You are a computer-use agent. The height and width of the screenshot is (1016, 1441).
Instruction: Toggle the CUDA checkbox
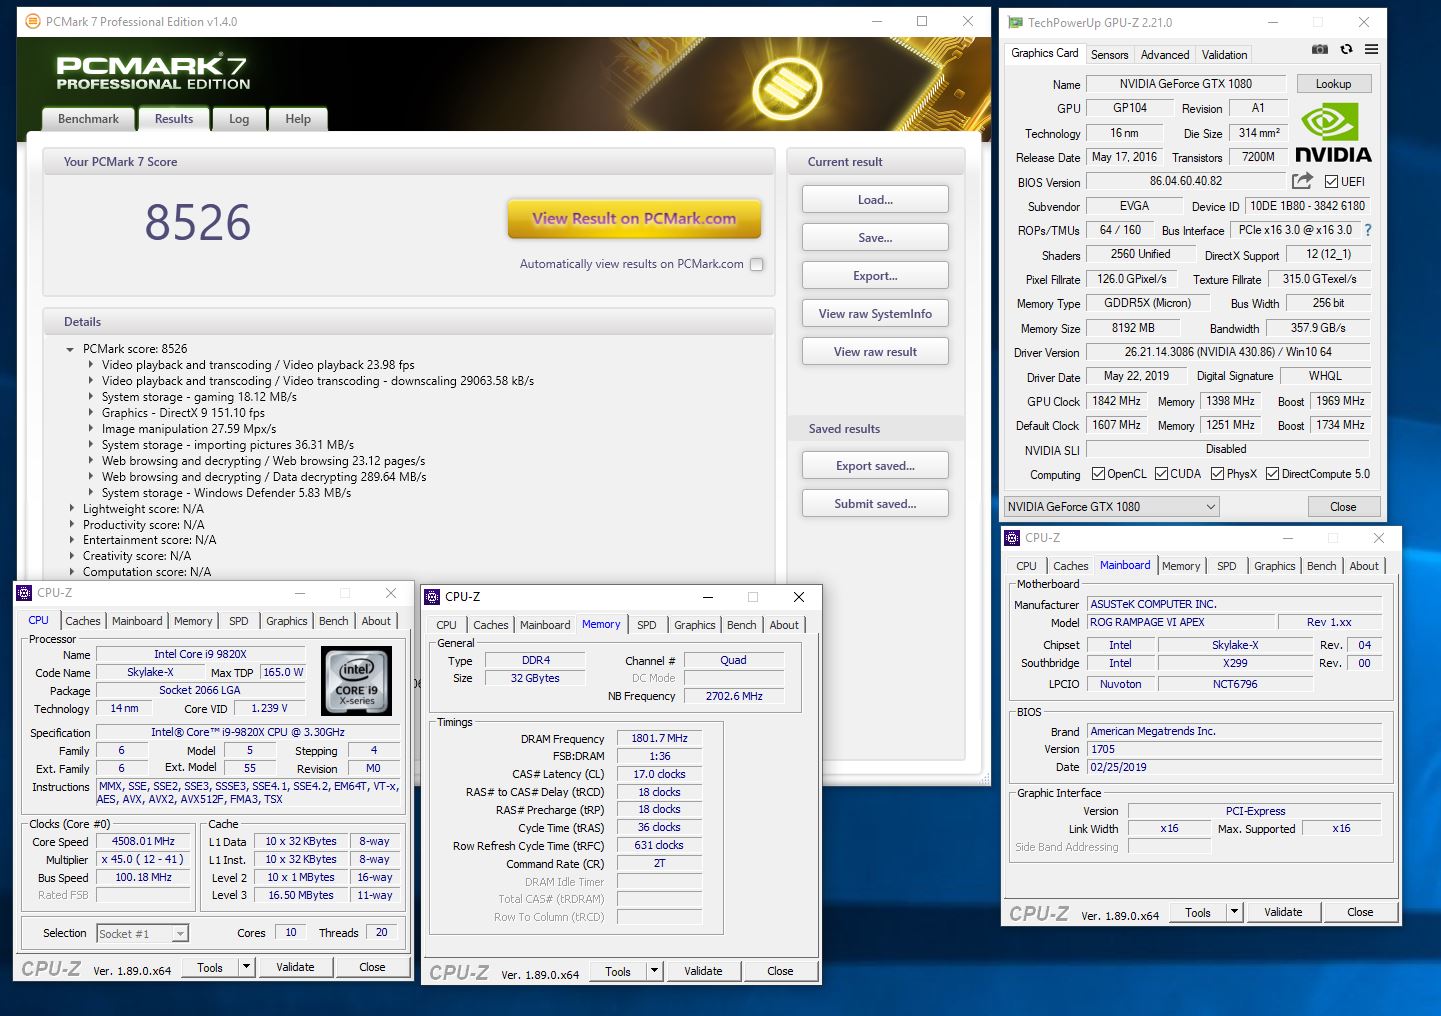tap(1161, 474)
